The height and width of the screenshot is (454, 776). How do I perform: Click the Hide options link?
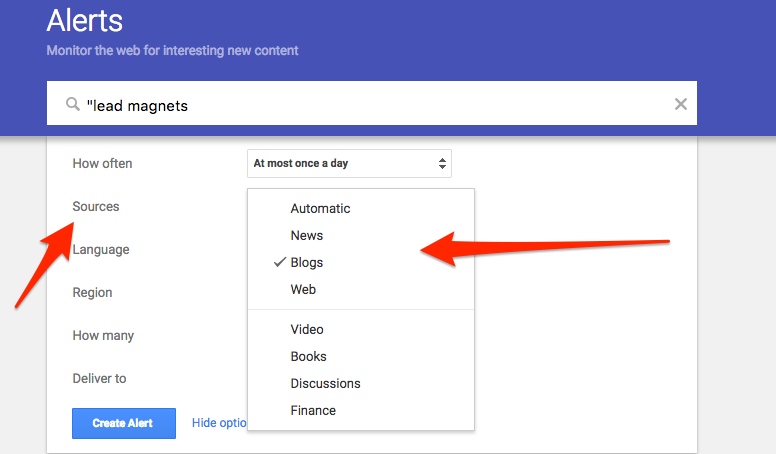pos(219,423)
